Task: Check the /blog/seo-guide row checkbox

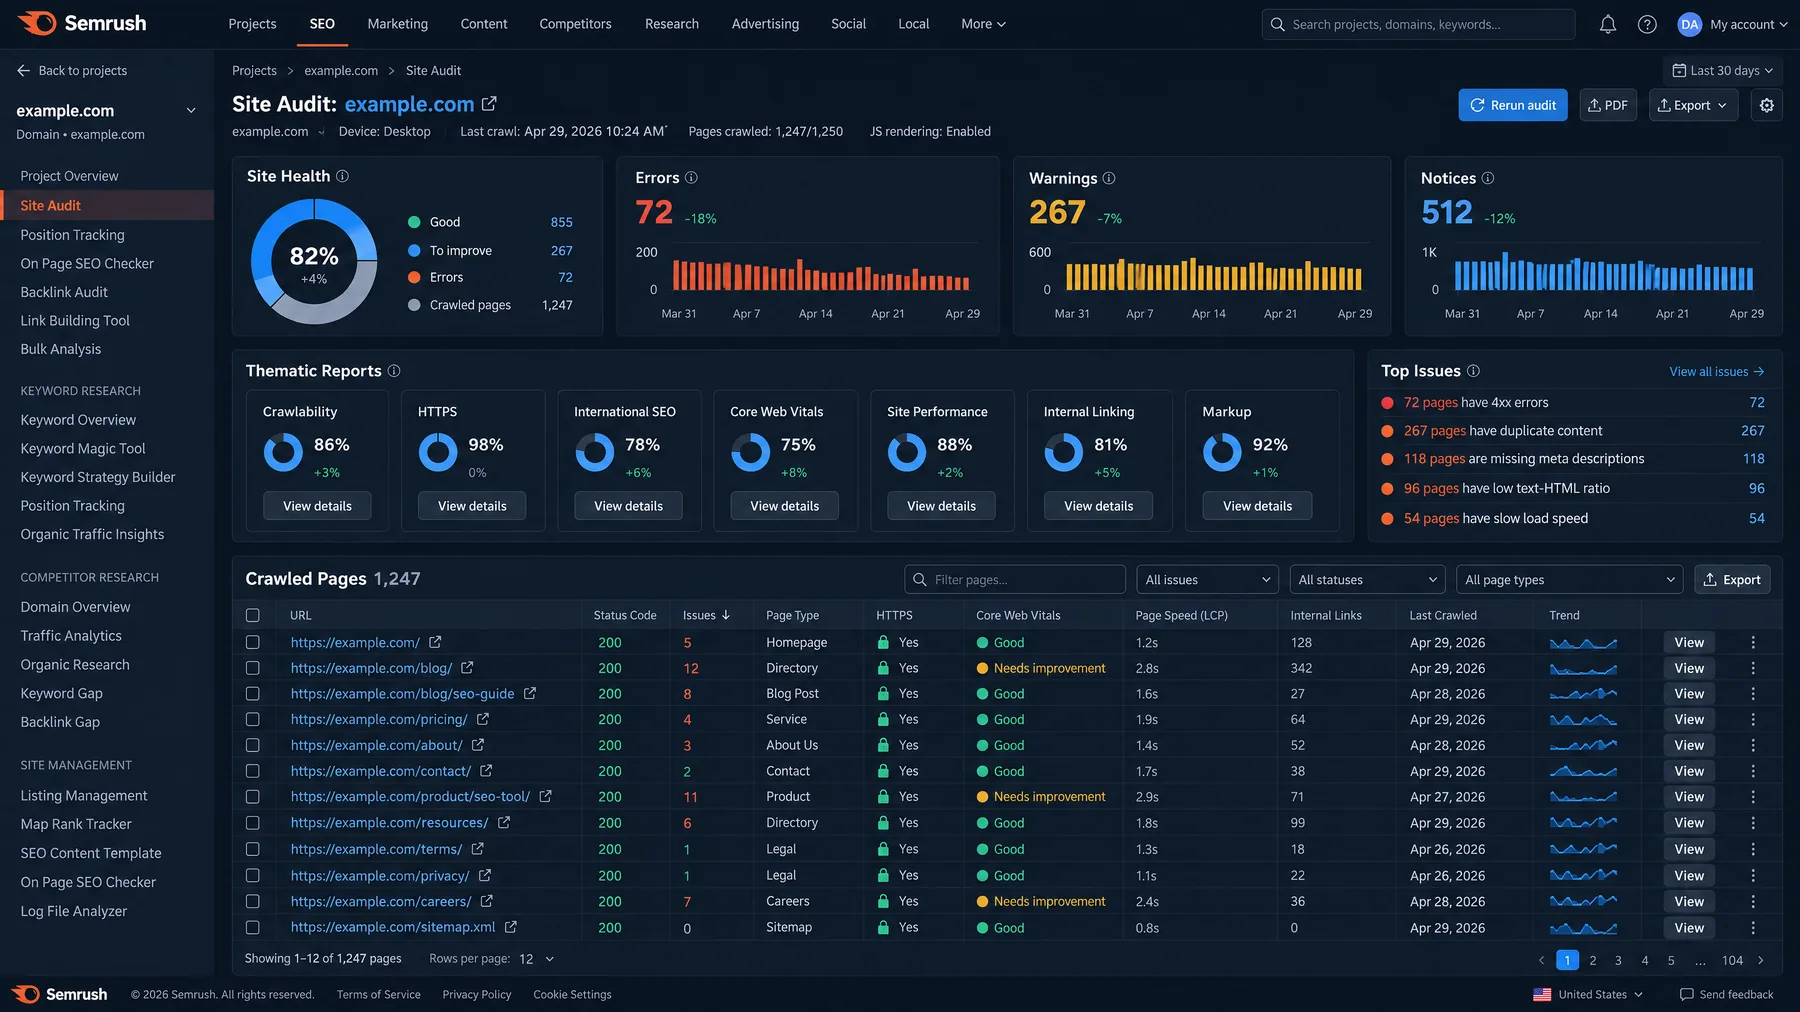Action: point(253,693)
